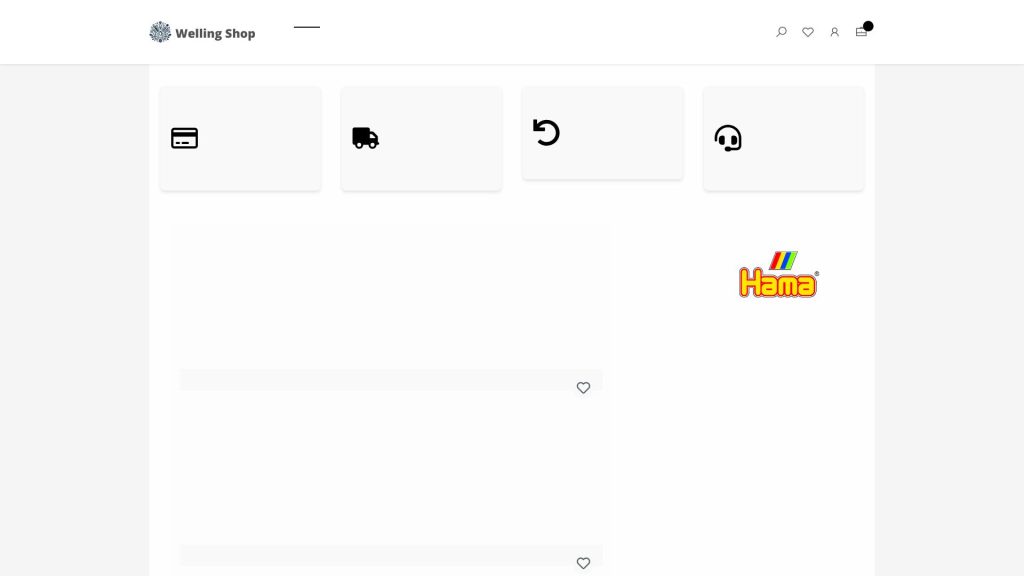Image resolution: width=1024 pixels, height=576 pixels.
Task: Click the circular return arrow icon
Action: (x=547, y=133)
